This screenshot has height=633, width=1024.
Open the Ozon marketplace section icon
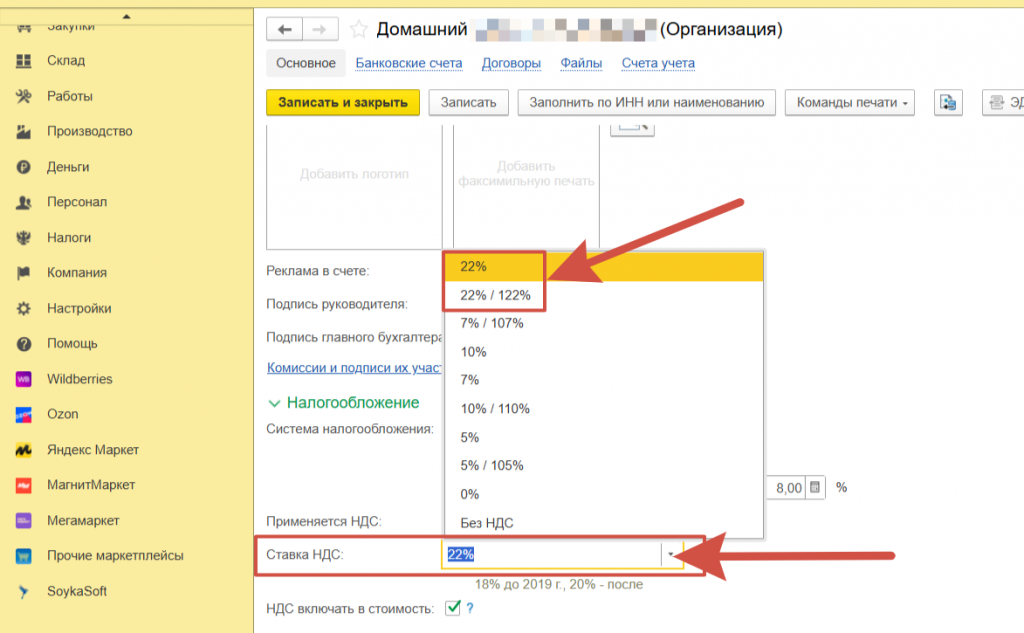(x=24, y=414)
